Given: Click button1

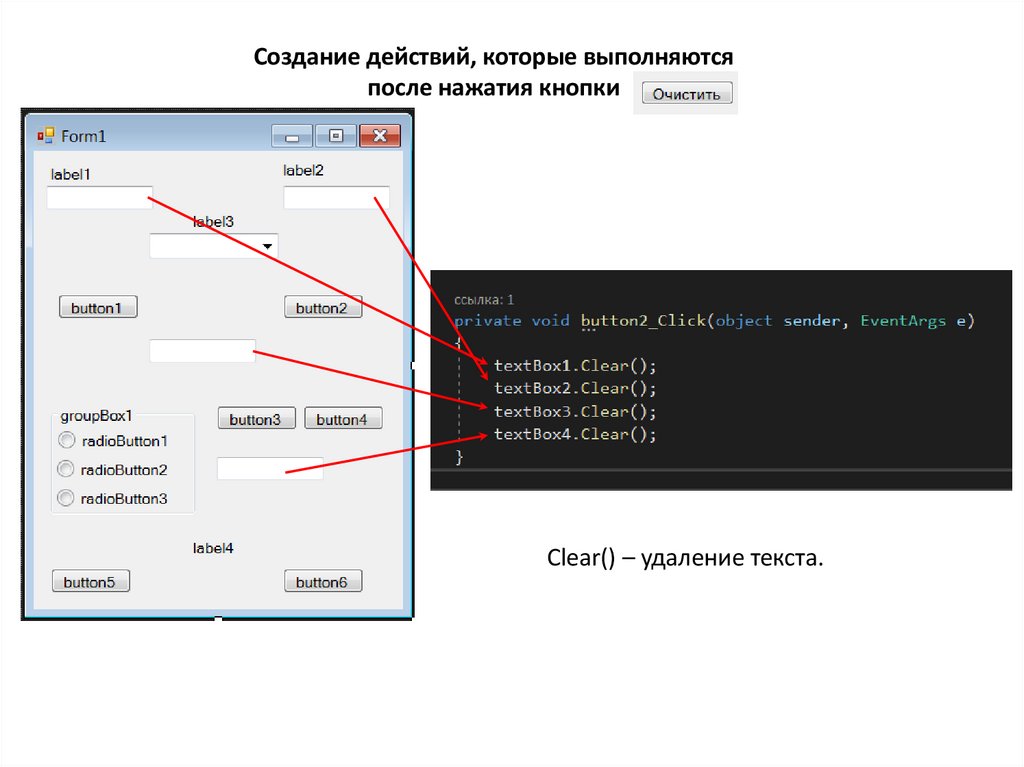Looking at the screenshot, I should pyautogui.click(x=98, y=307).
